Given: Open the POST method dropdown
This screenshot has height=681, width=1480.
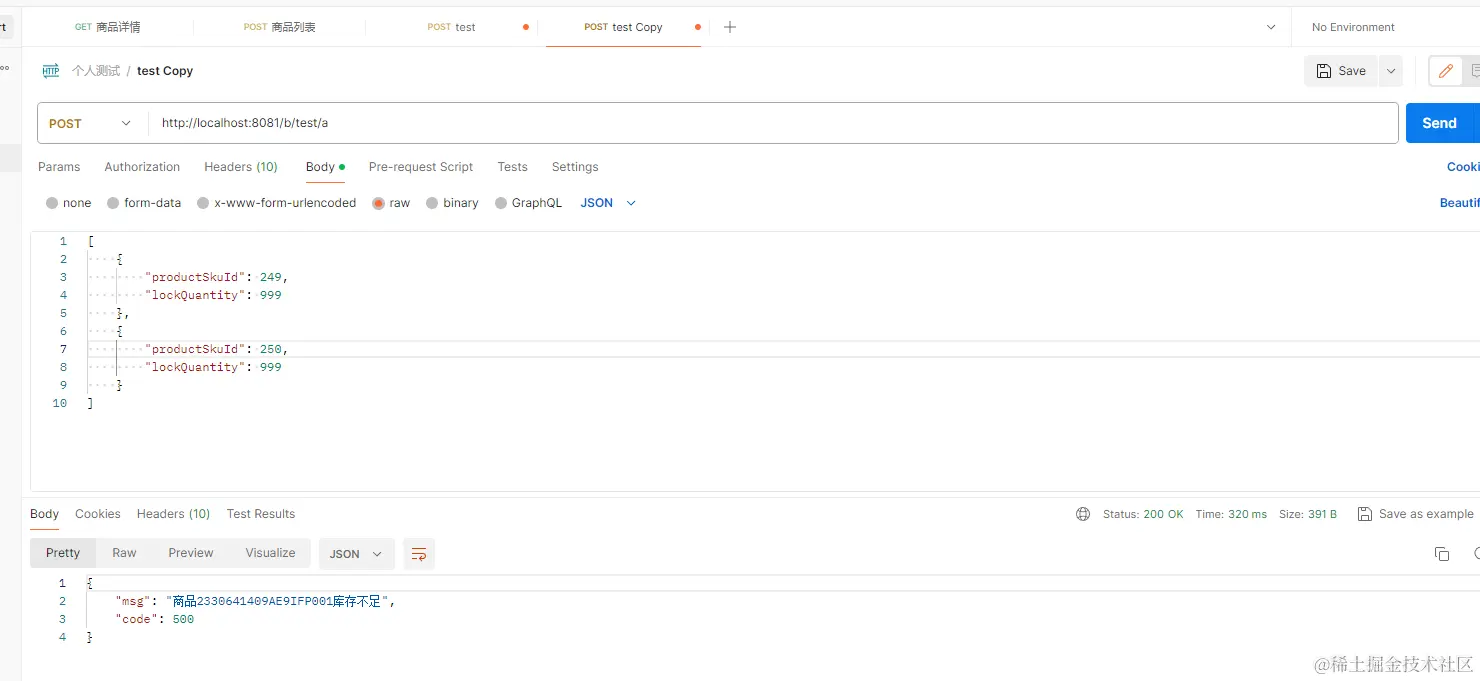Looking at the screenshot, I should 92,123.
